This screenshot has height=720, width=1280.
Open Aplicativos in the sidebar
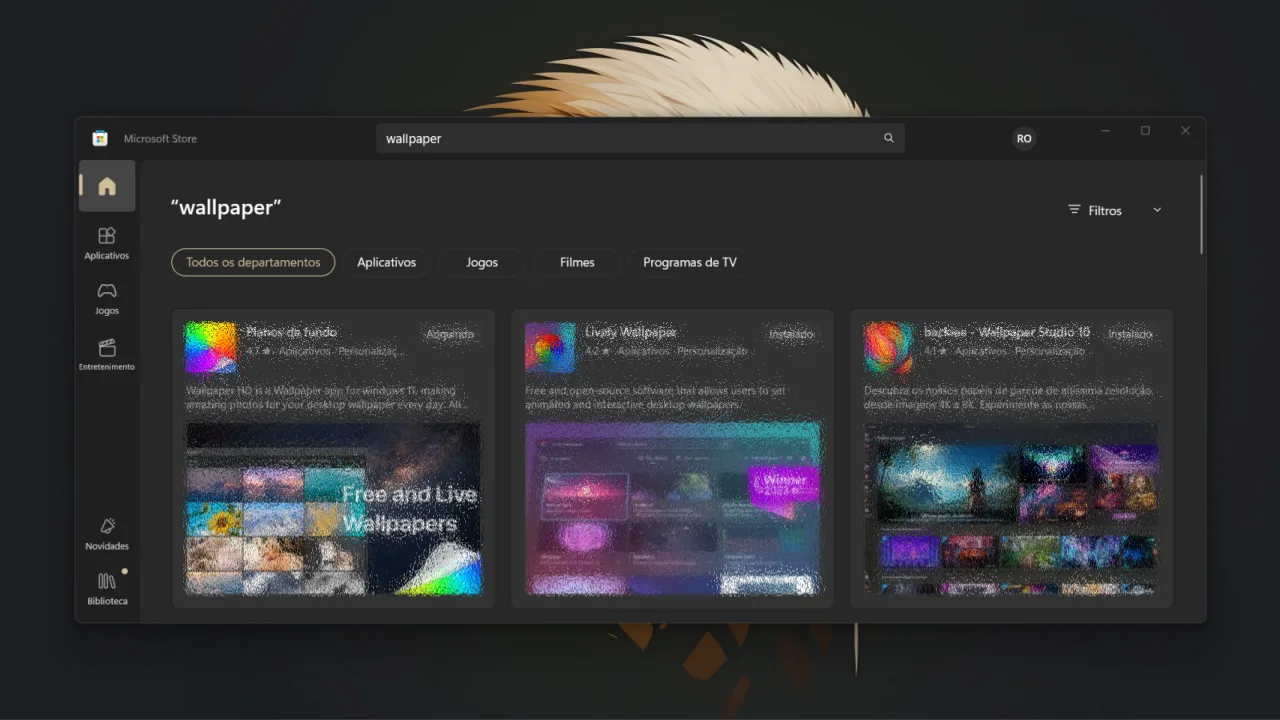[x=107, y=243]
